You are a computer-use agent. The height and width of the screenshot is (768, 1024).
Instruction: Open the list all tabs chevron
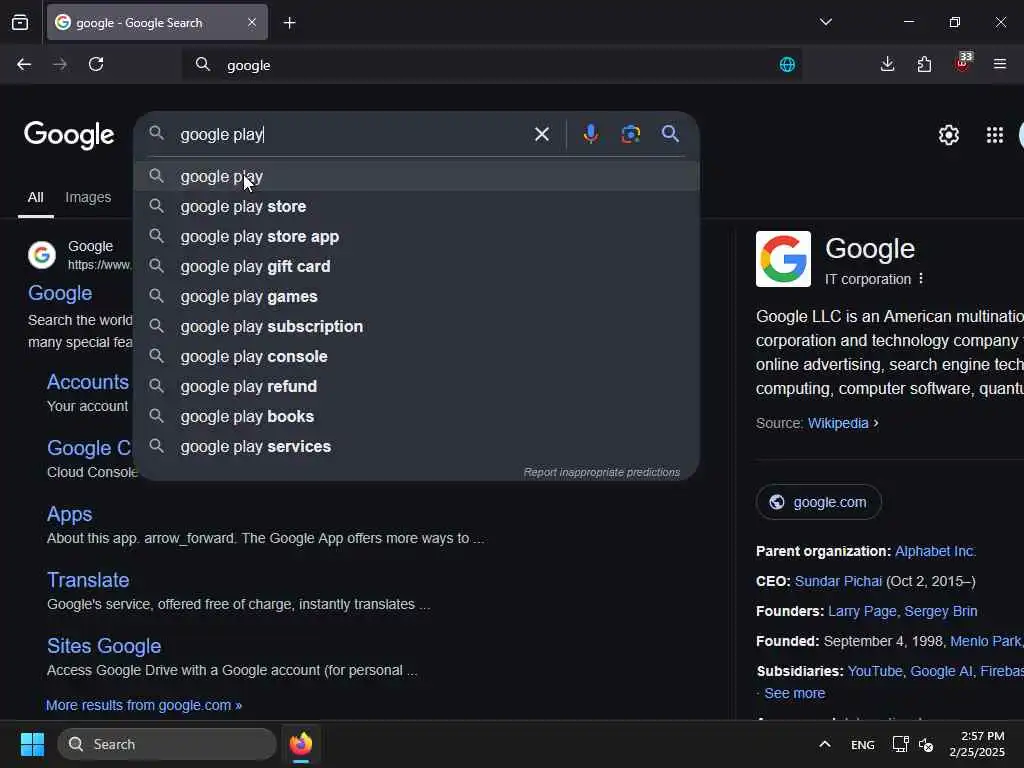coord(825,22)
